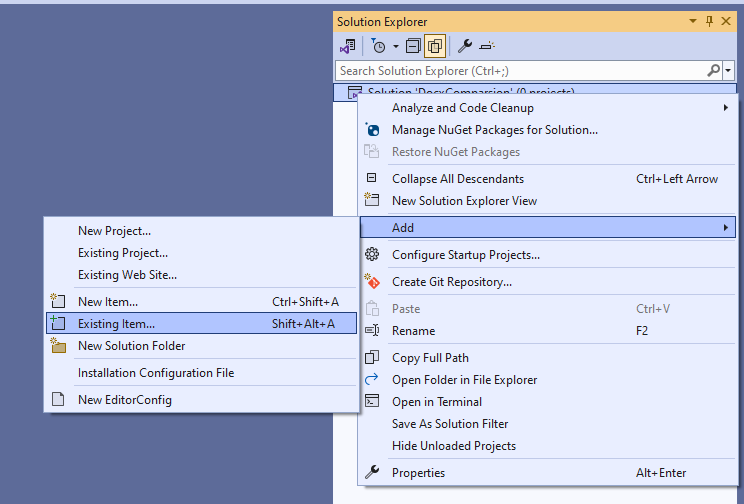Click the New Item icon
Image resolution: width=744 pixels, height=504 pixels.
point(58,300)
